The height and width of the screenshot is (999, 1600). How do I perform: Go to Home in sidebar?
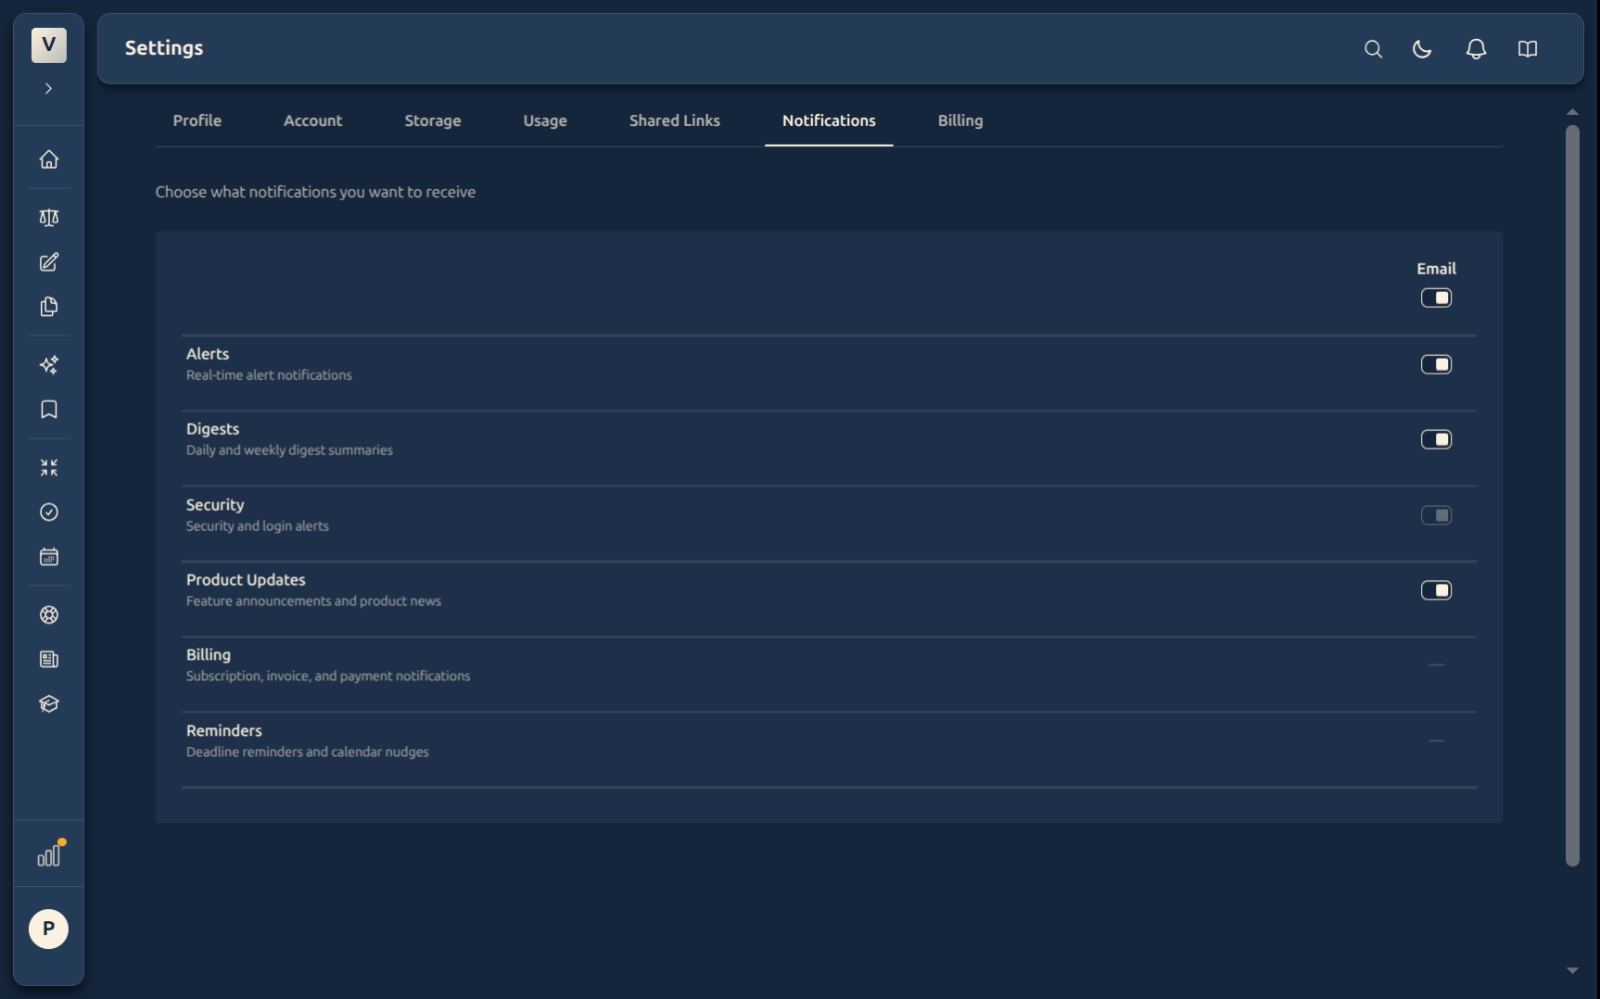(x=49, y=159)
